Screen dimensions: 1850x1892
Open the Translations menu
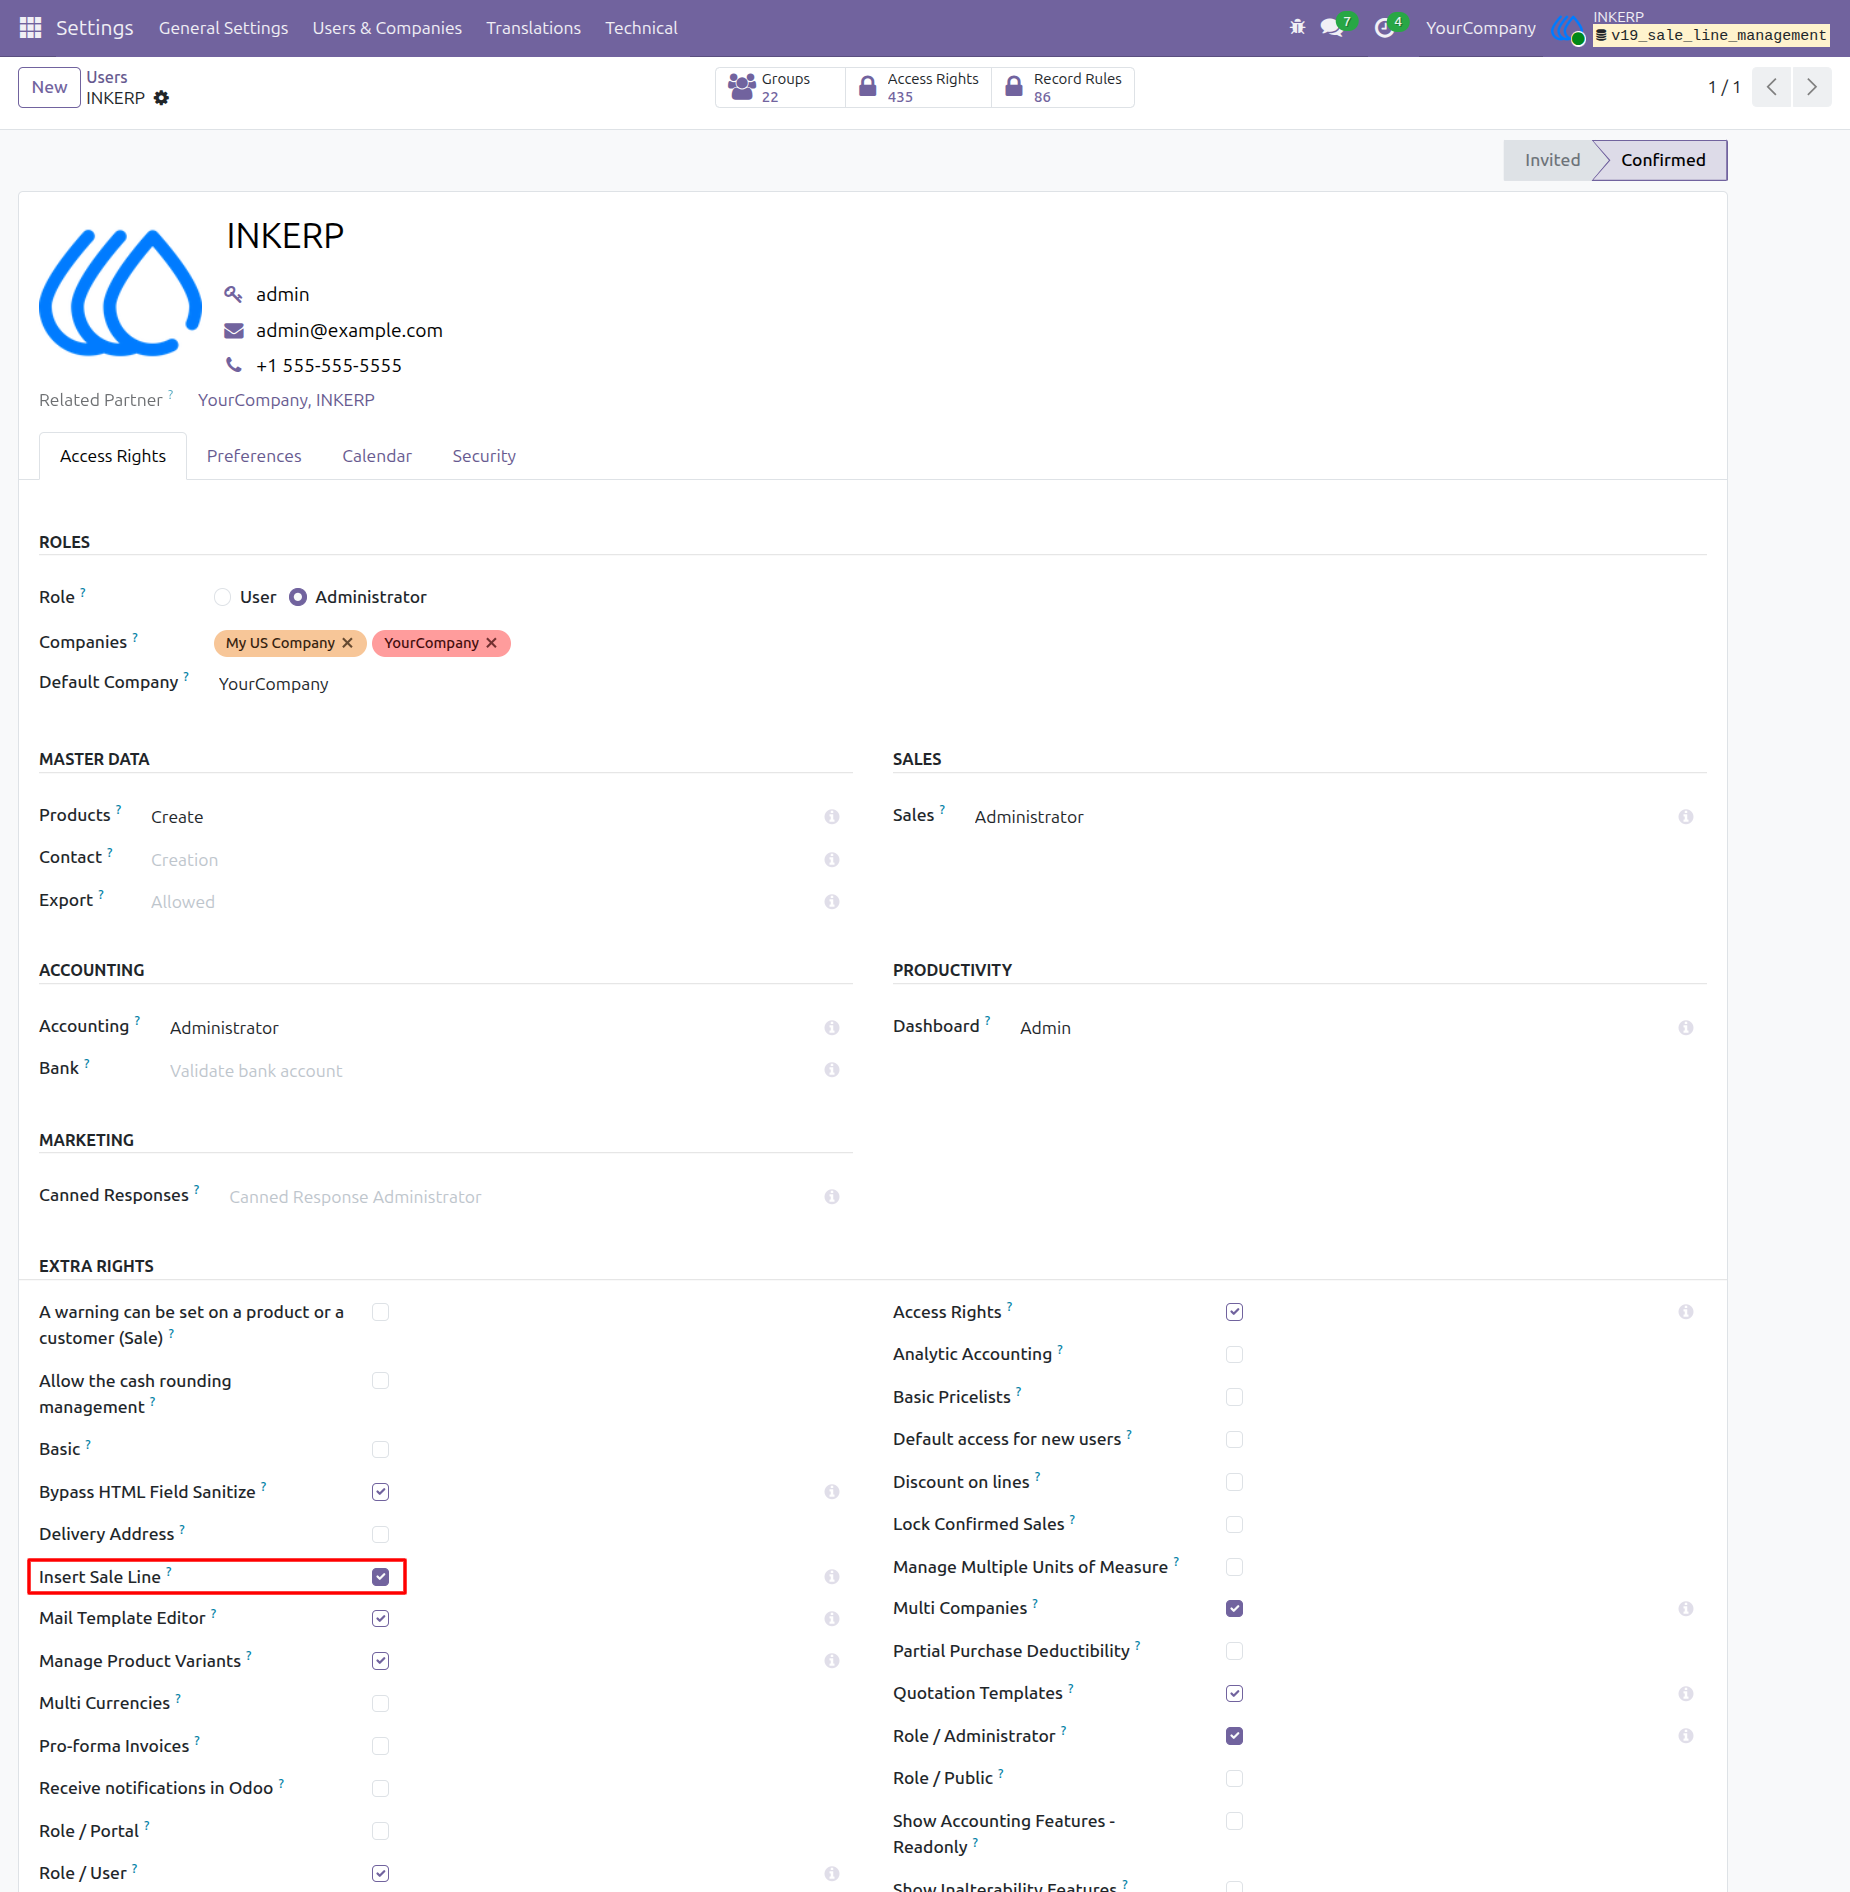[533, 28]
